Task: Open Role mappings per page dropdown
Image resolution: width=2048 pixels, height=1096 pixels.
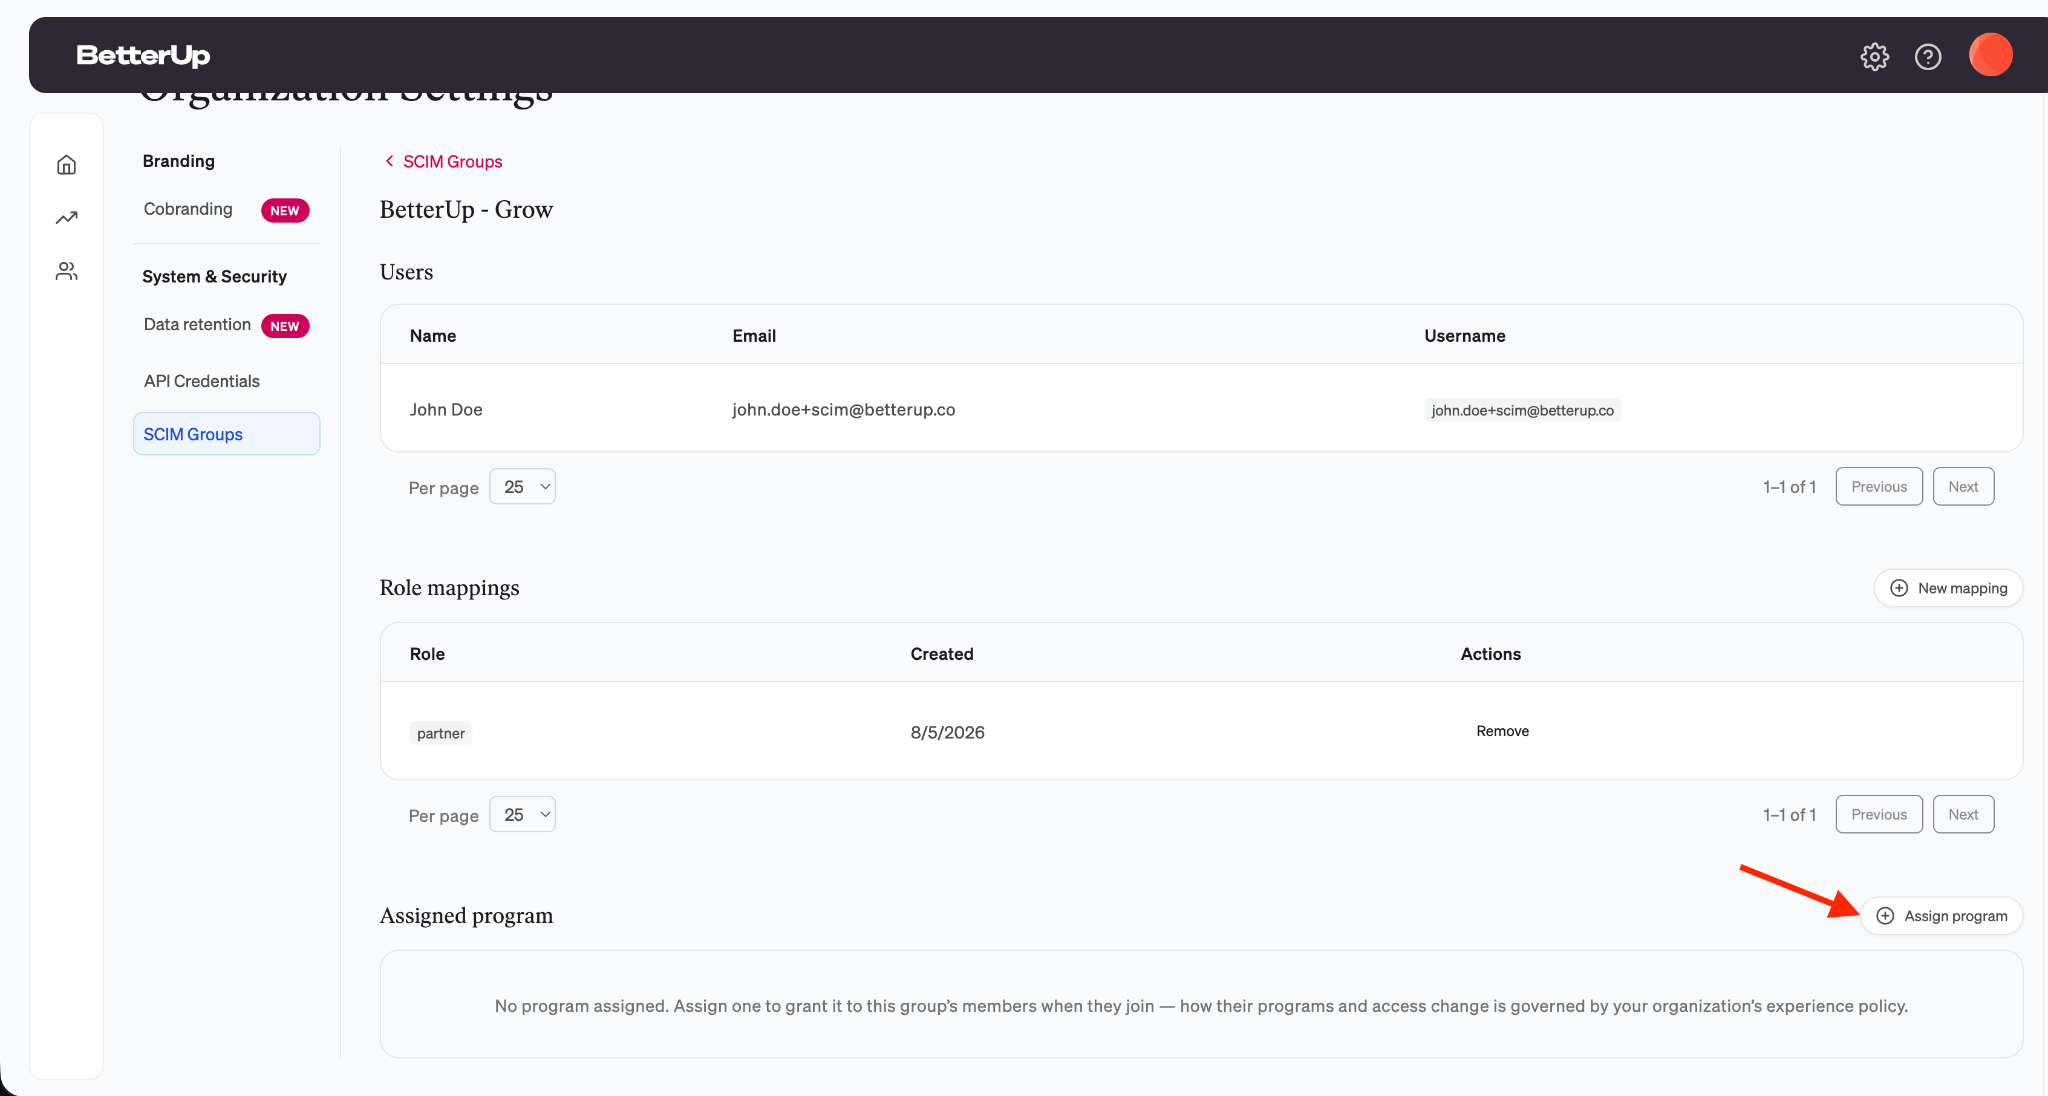Action: (x=523, y=815)
